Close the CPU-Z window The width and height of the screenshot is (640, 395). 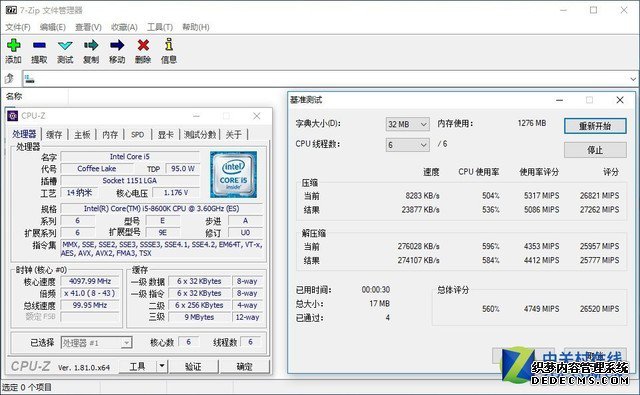pos(256,116)
